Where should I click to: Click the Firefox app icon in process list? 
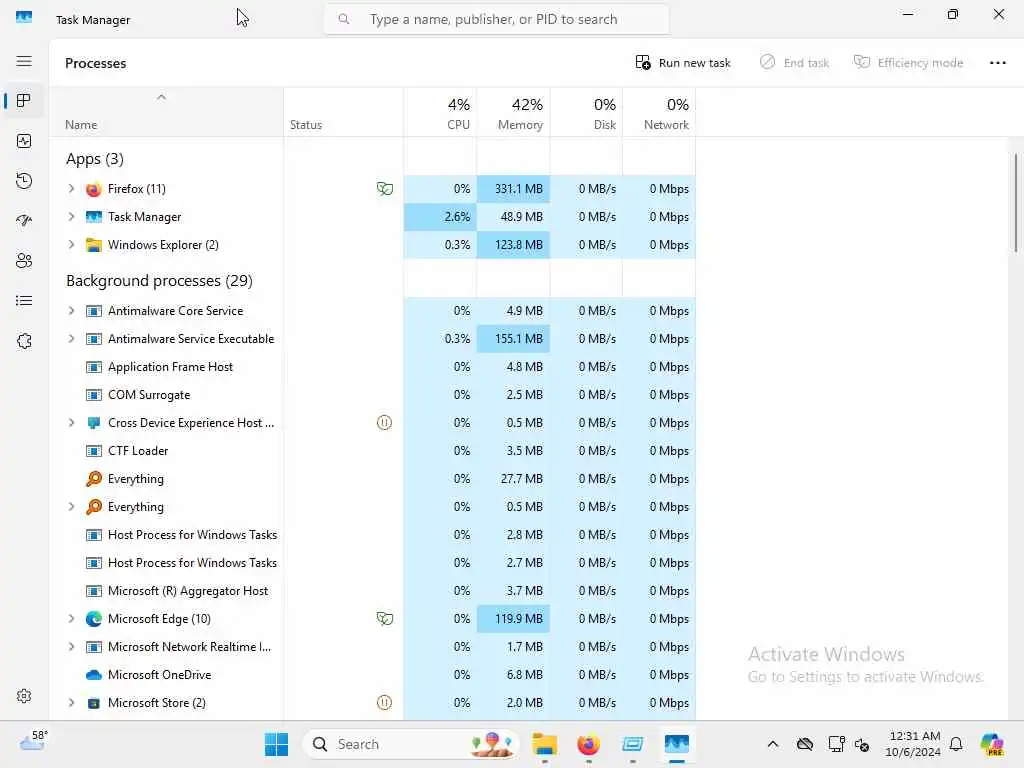click(x=93, y=189)
